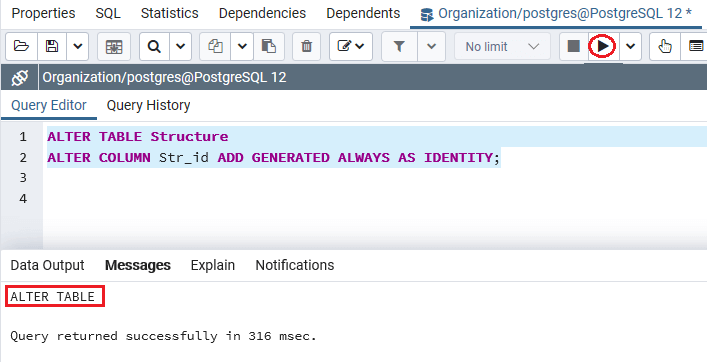707x362 pixels.
Task: Expand the Copy options dropdown
Action: point(242,46)
